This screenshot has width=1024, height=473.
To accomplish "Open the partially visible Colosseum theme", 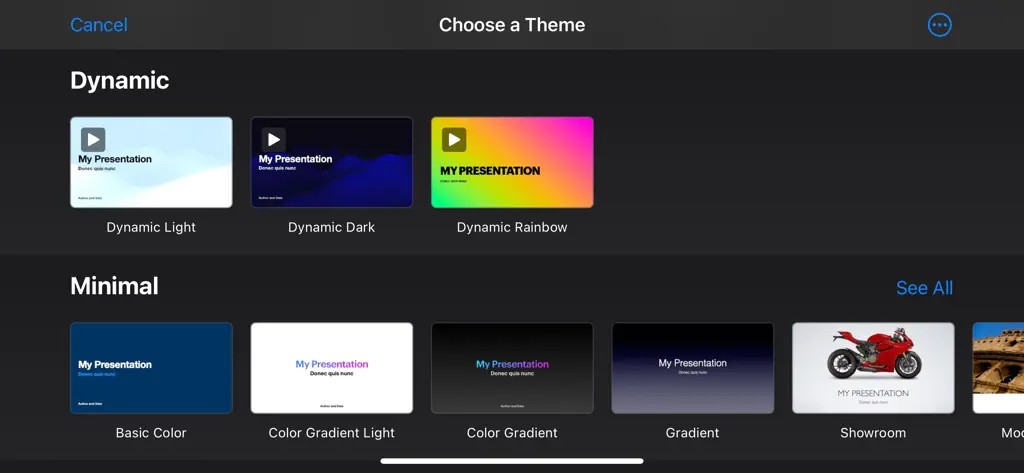I will click(998, 368).
